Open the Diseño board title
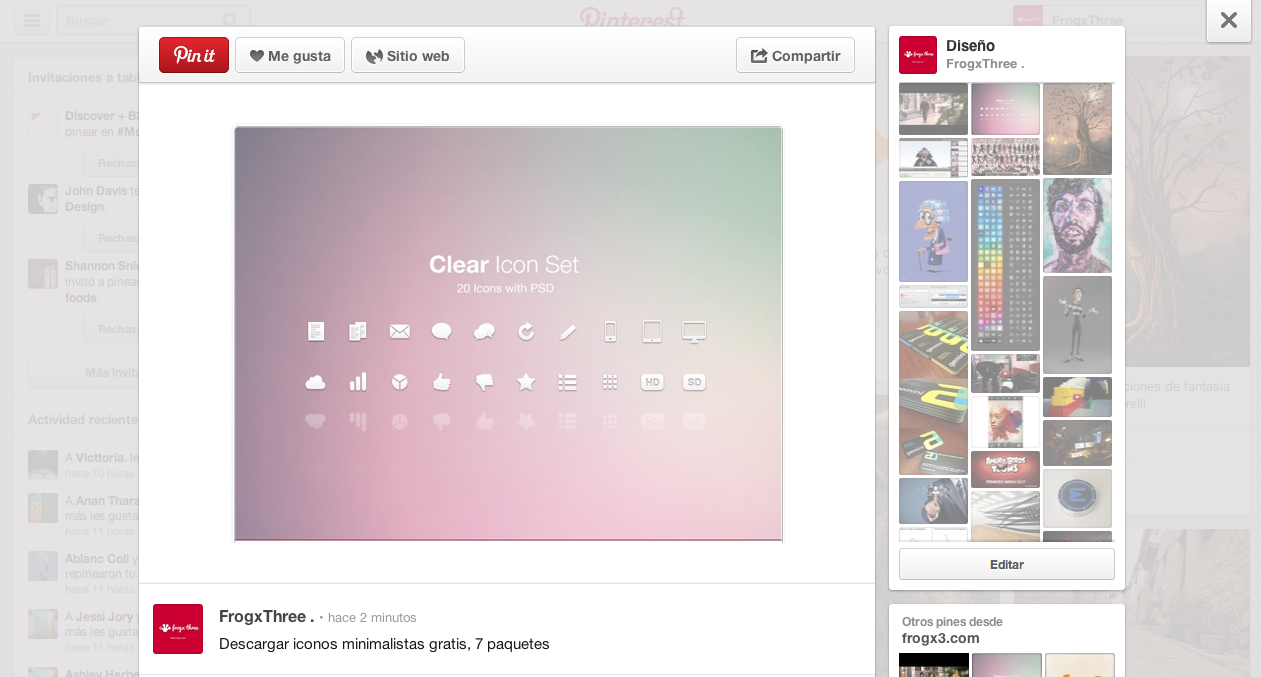The width and height of the screenshot is (1261, 677). coord(970,45)
